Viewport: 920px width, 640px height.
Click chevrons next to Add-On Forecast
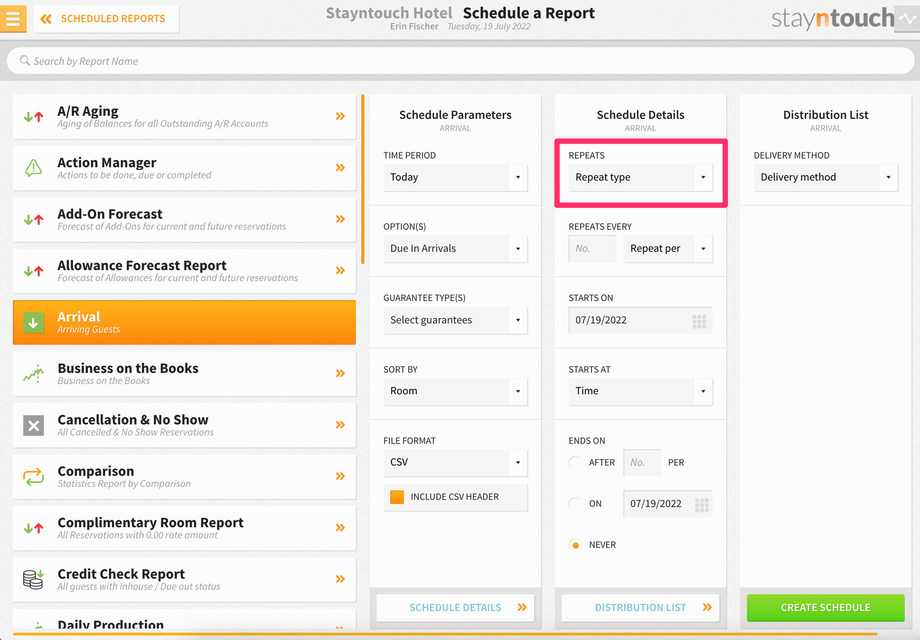coord(340,219)
